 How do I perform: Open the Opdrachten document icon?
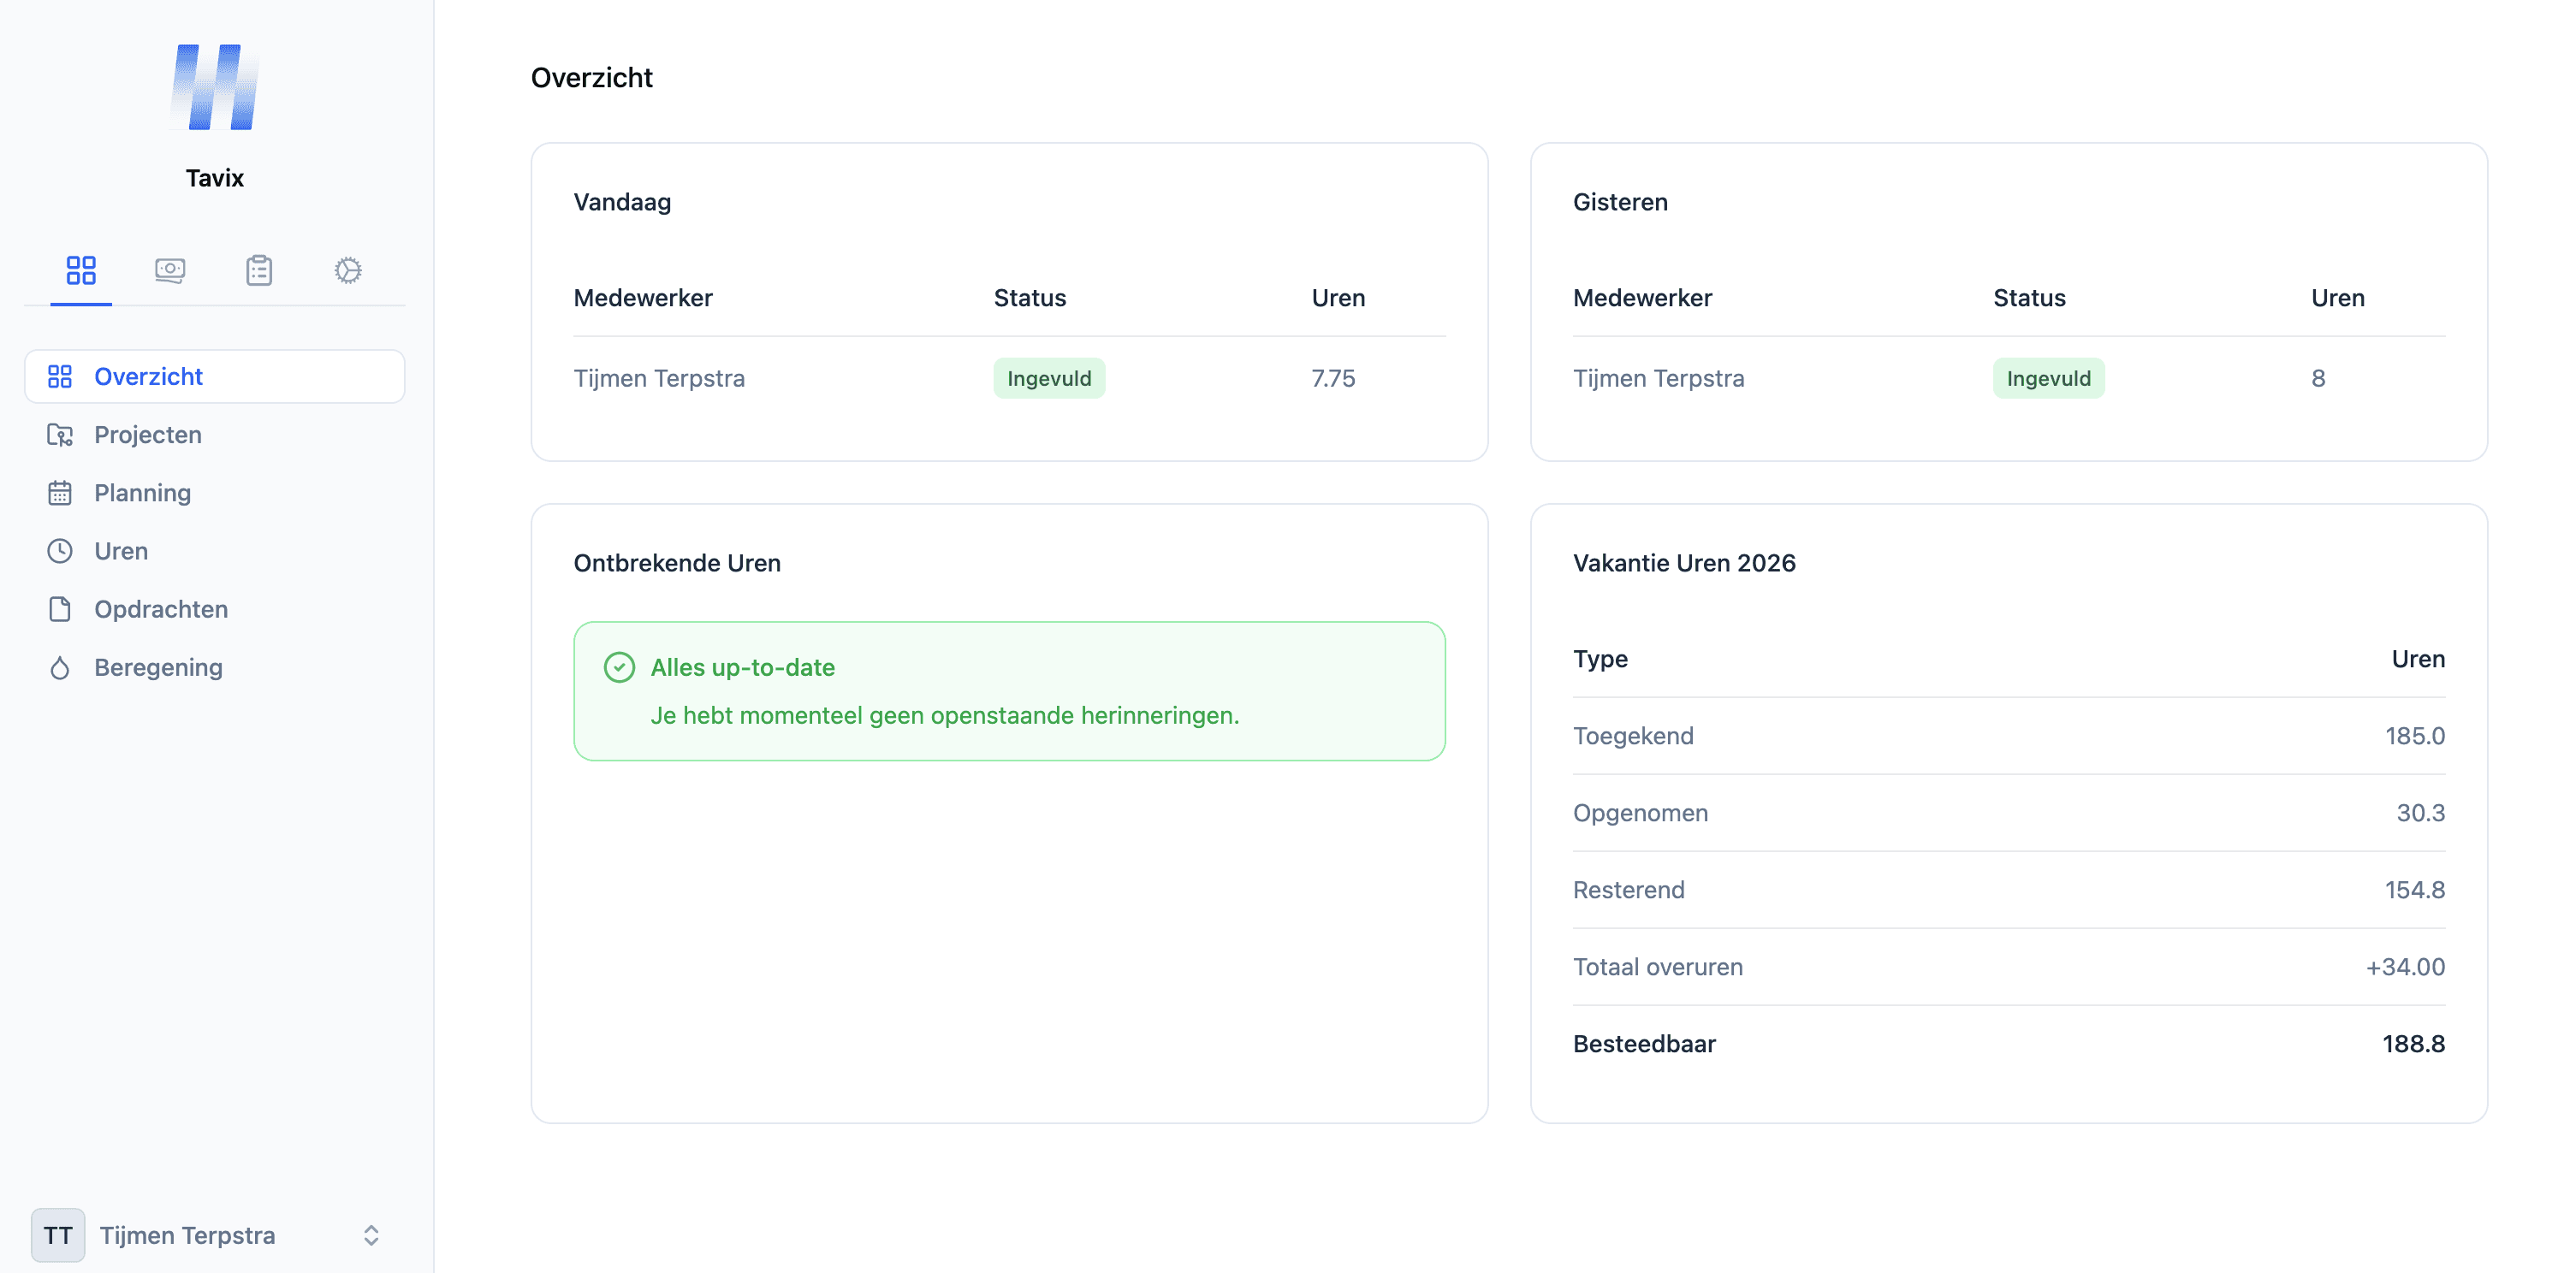(61, 609)
